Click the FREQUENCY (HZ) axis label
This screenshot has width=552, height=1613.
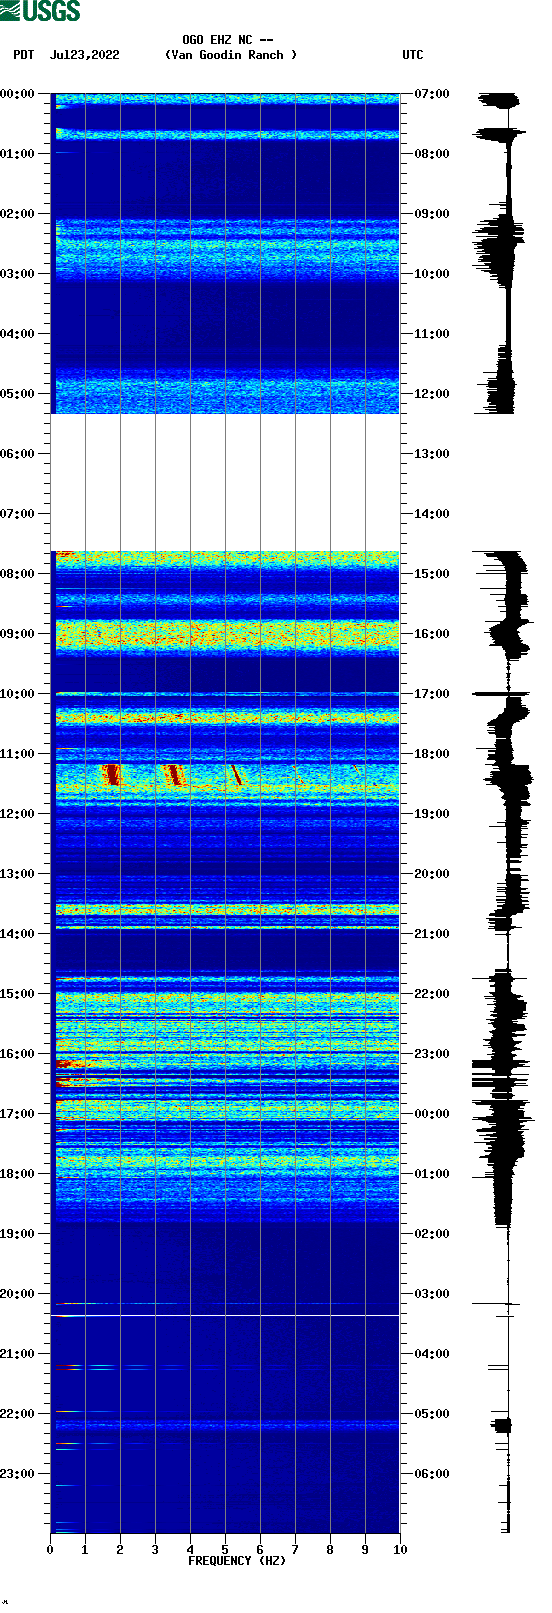tap(237, 1560)
